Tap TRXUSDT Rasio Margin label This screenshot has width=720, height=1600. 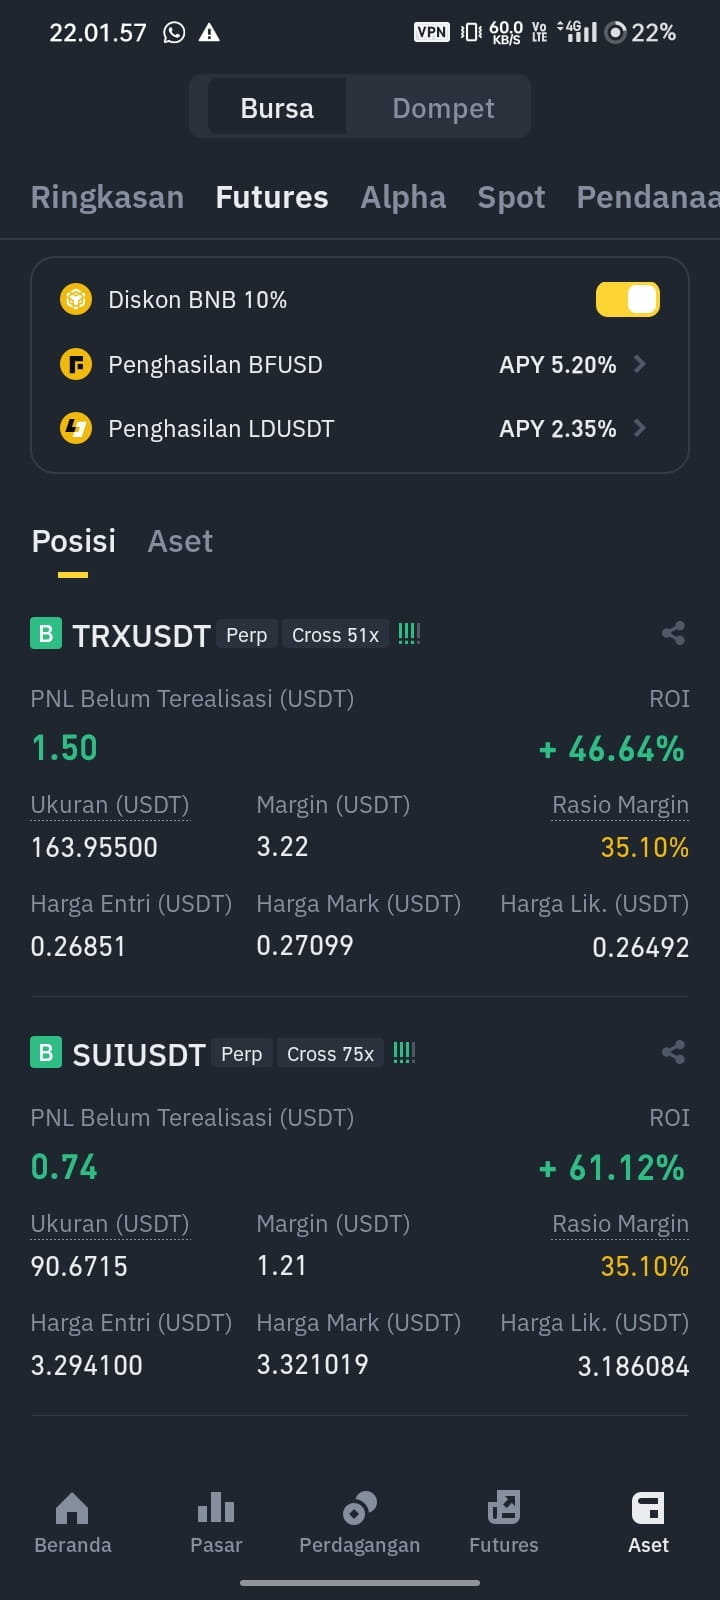pos(620,805)
